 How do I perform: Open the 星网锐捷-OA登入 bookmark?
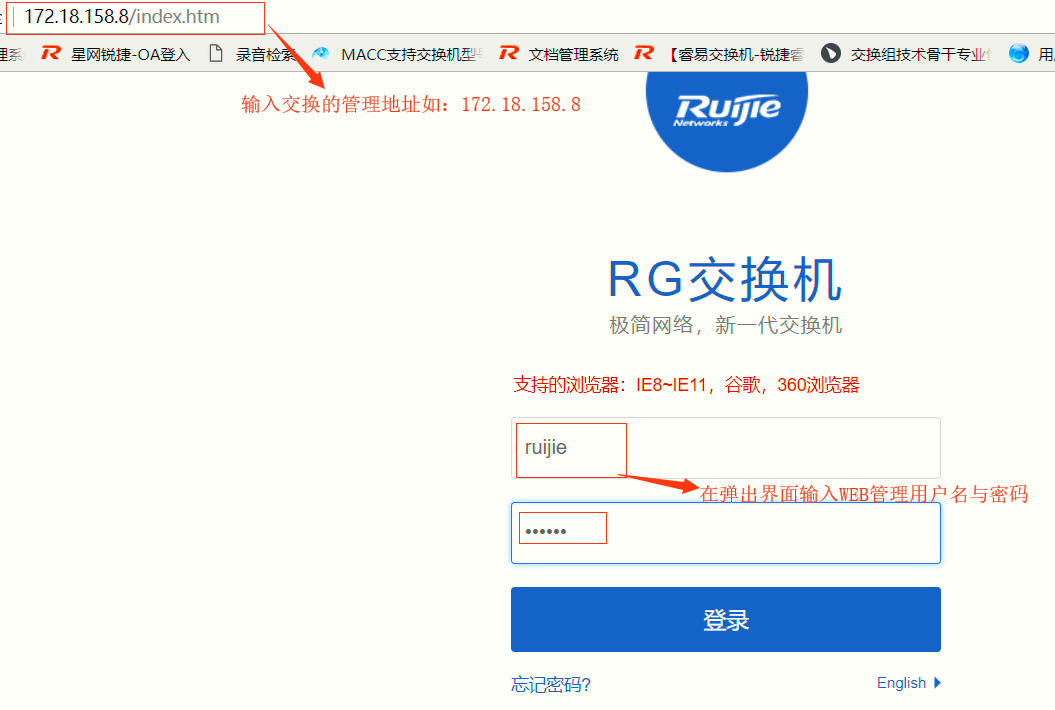tap(131, 55)
